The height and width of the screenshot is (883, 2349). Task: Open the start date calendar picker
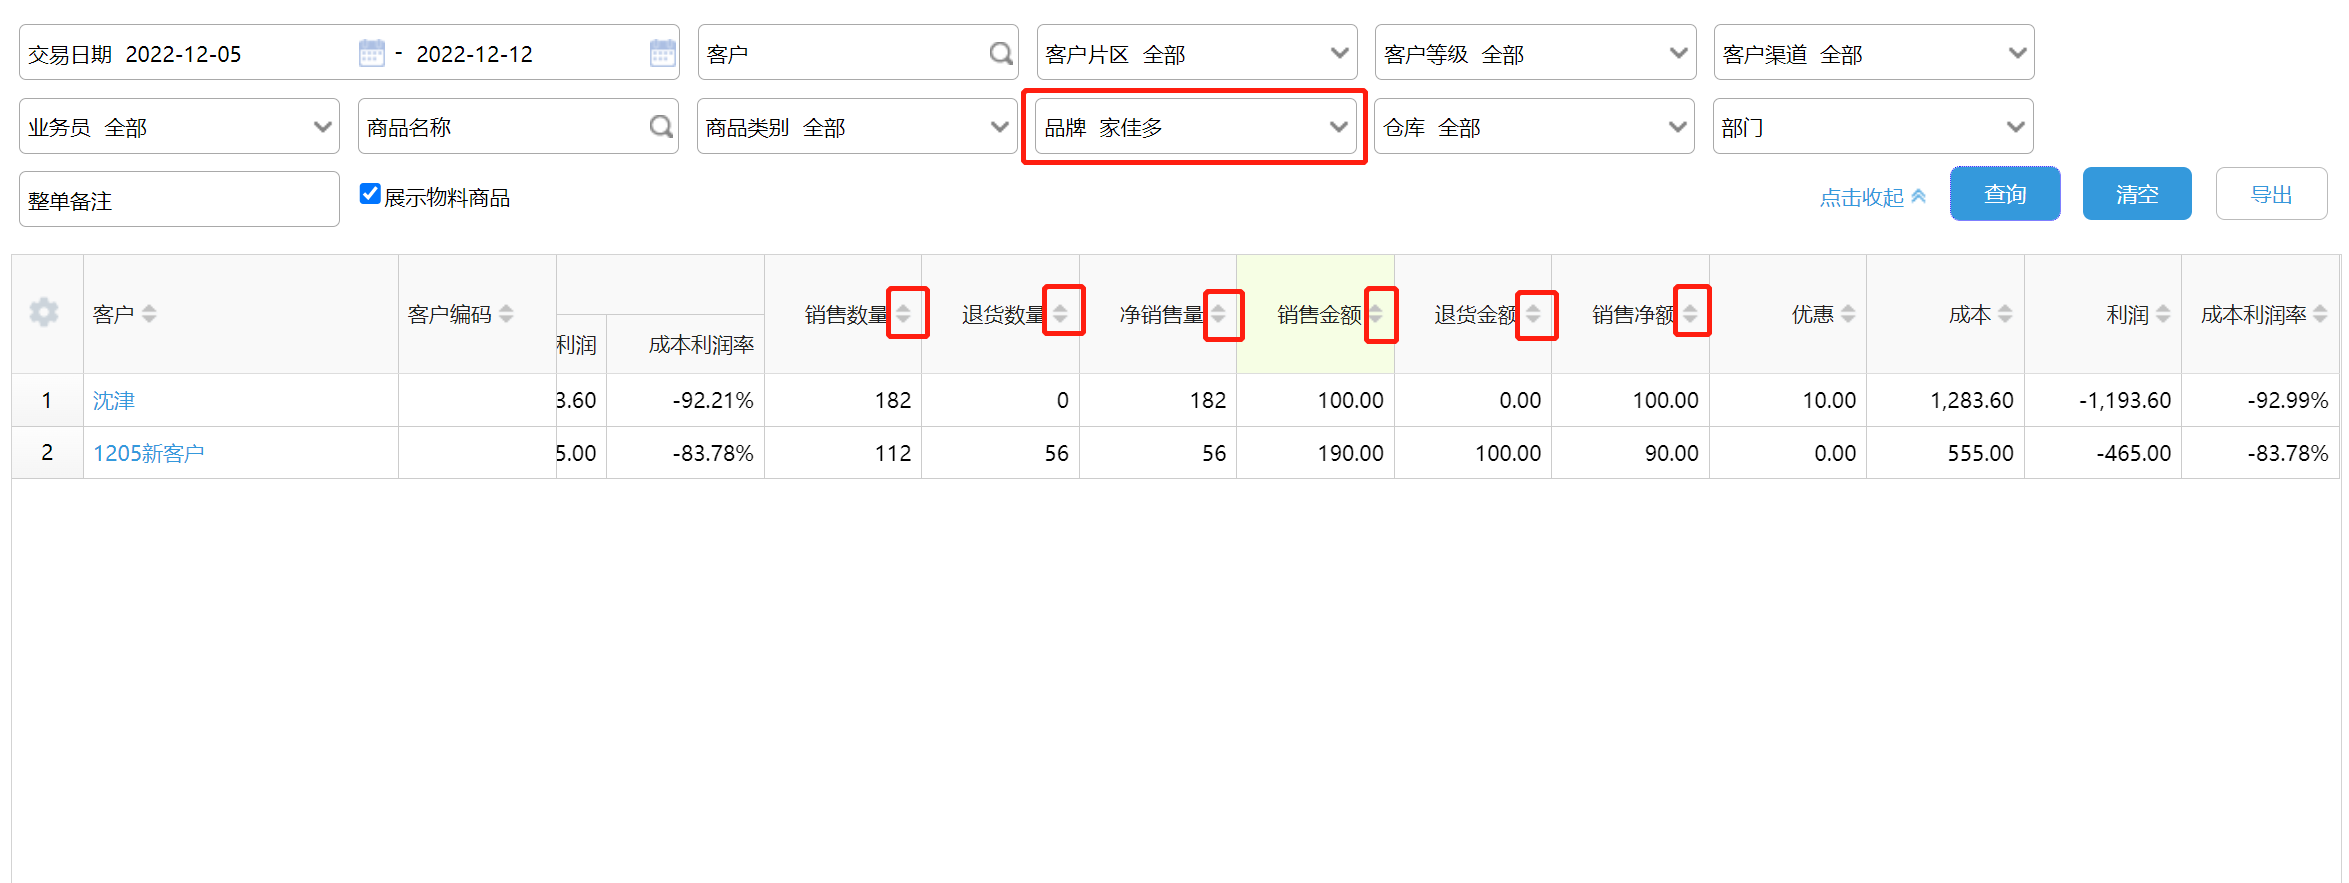coord(371,53)
